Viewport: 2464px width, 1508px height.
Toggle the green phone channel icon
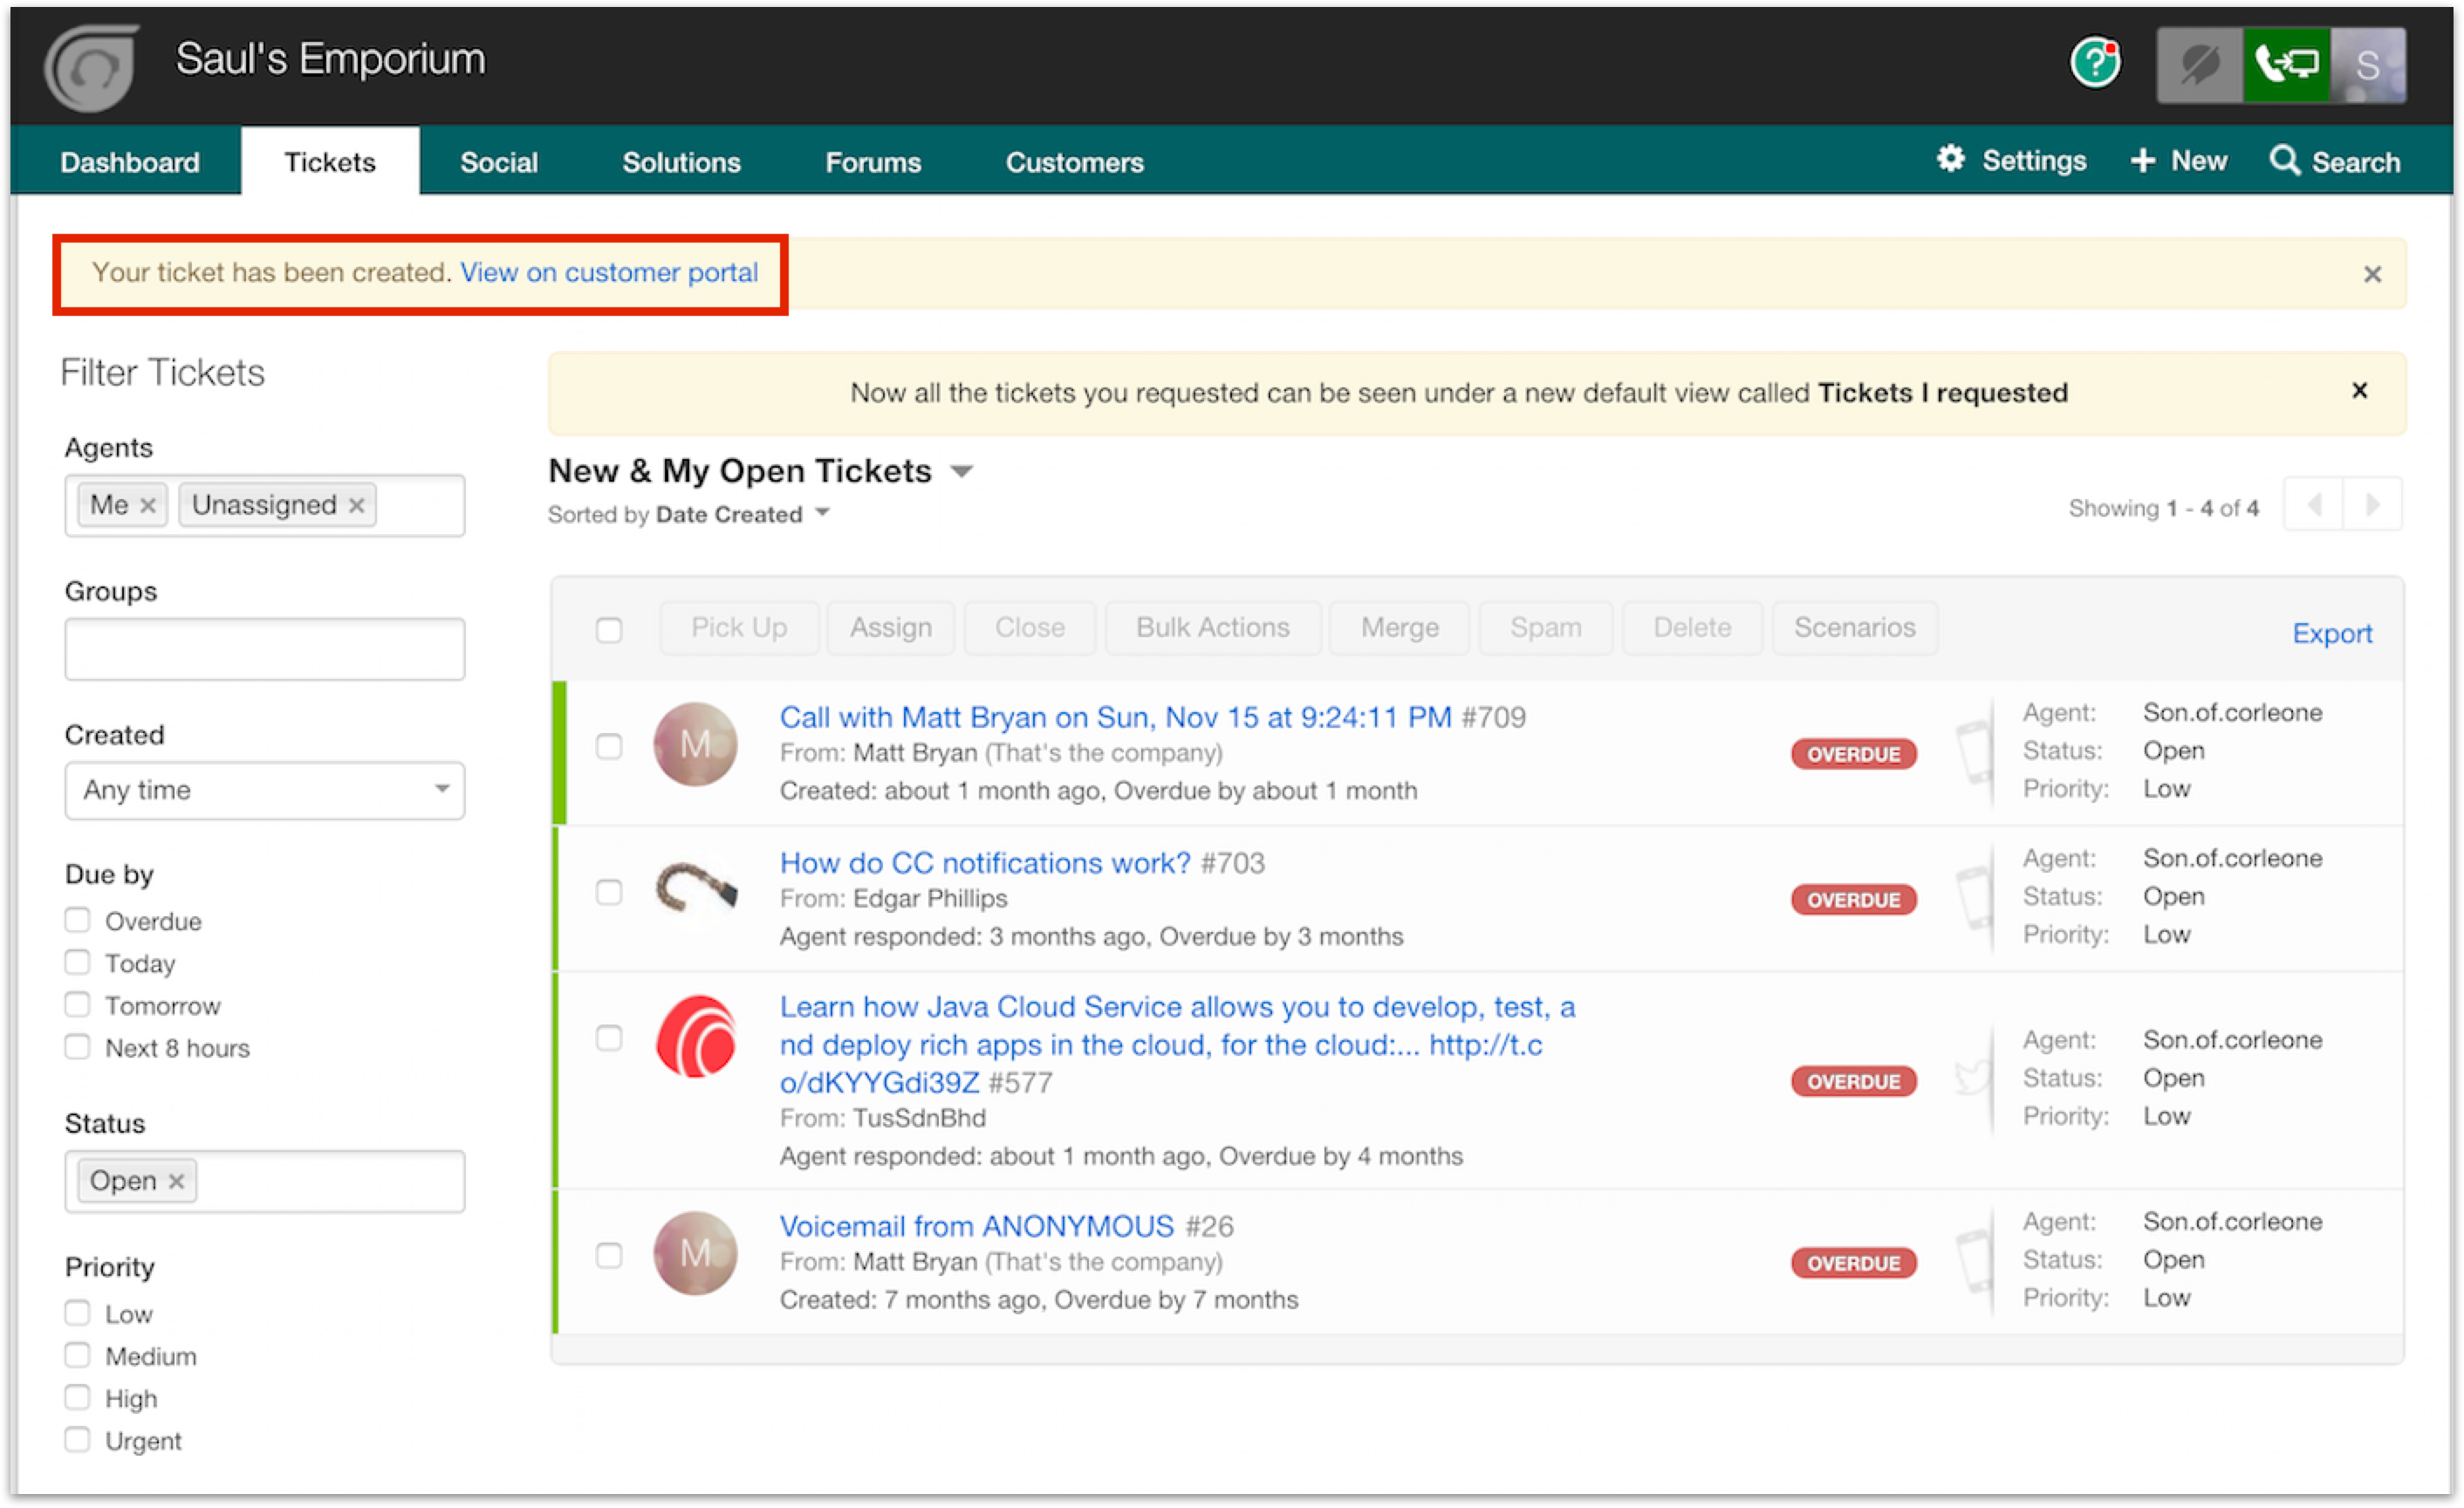click(2286, 63)
